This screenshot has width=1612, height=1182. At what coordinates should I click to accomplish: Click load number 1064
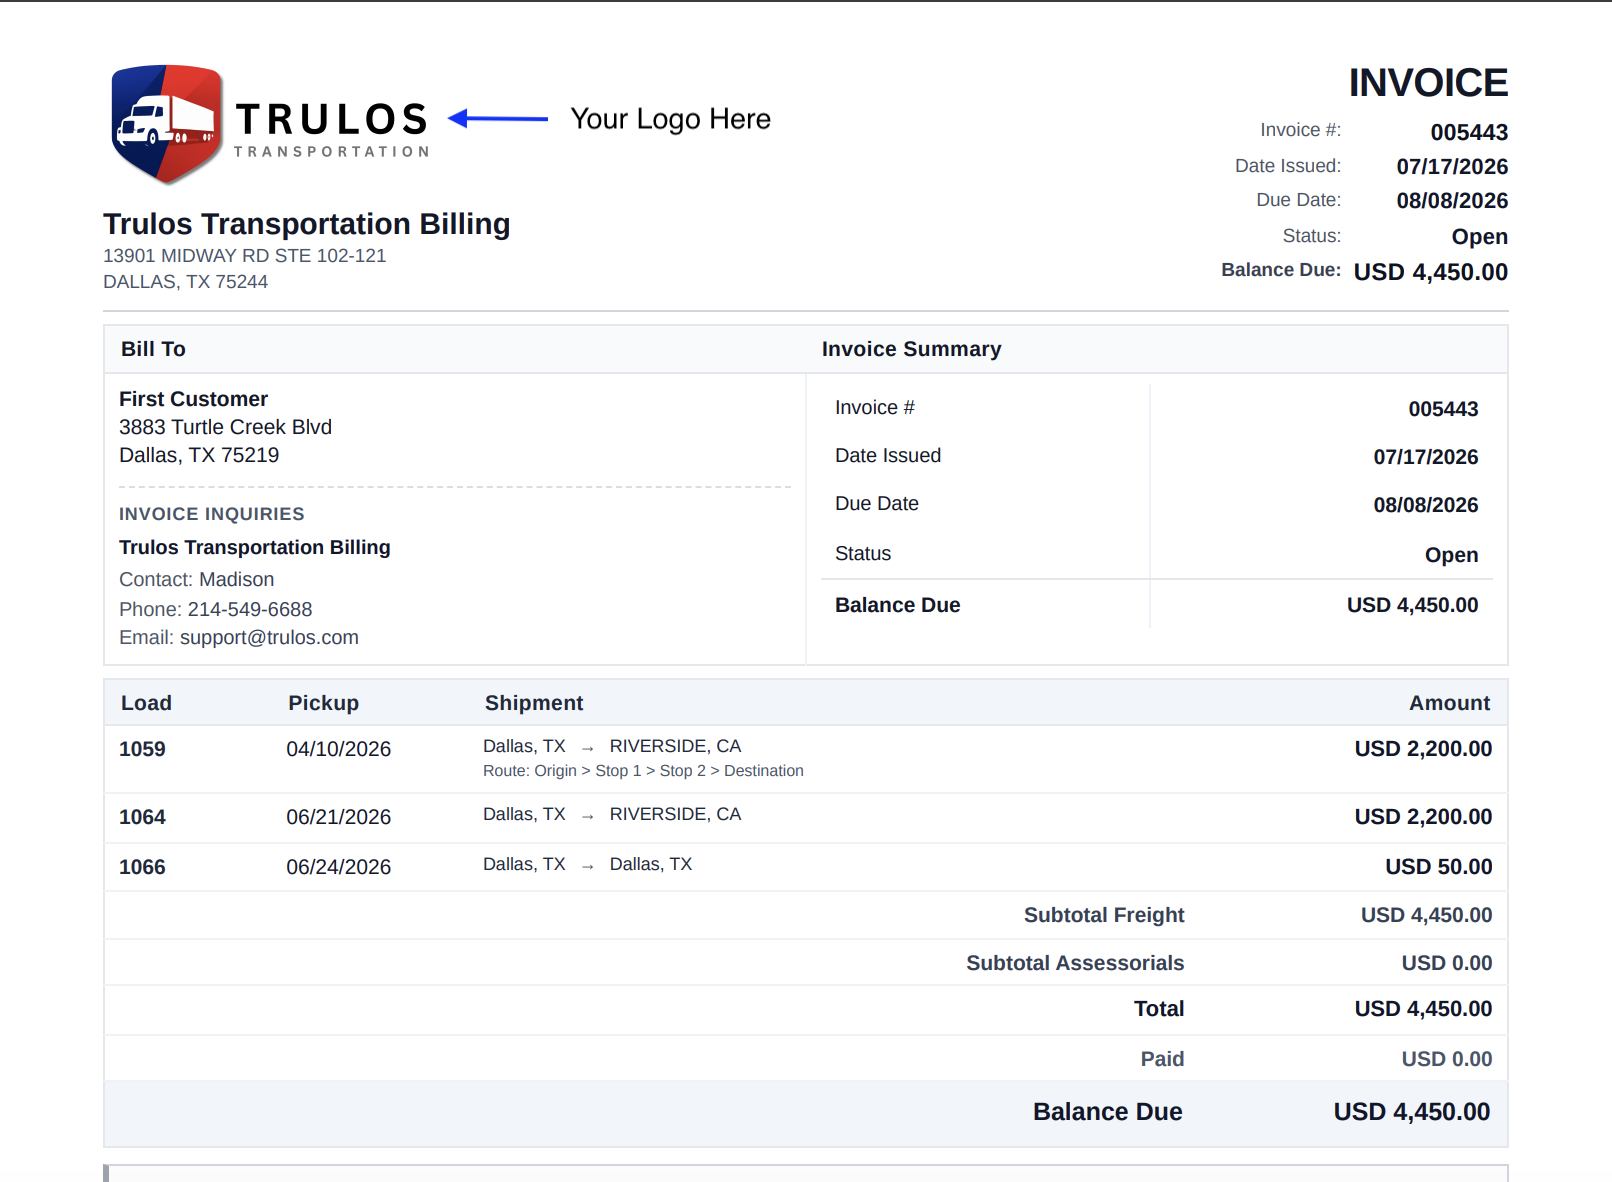tap(142, 817)
